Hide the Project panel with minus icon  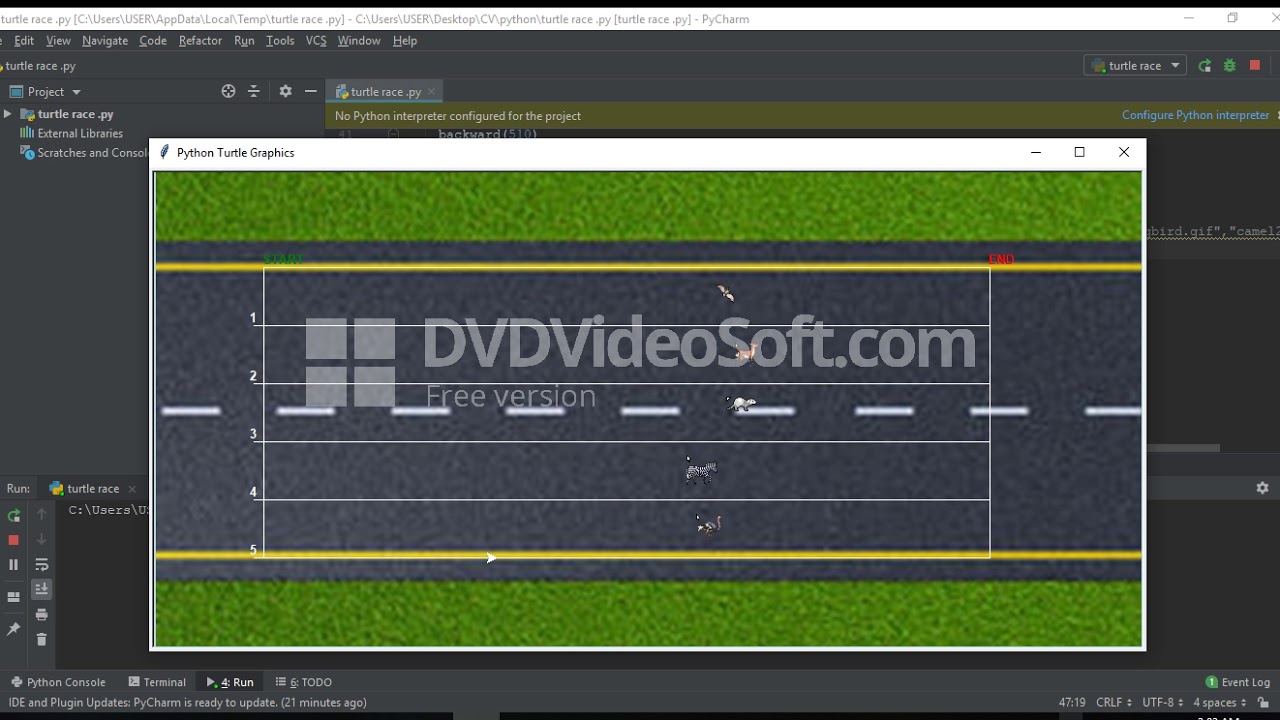pyautogui.click(x=311, y=91)
